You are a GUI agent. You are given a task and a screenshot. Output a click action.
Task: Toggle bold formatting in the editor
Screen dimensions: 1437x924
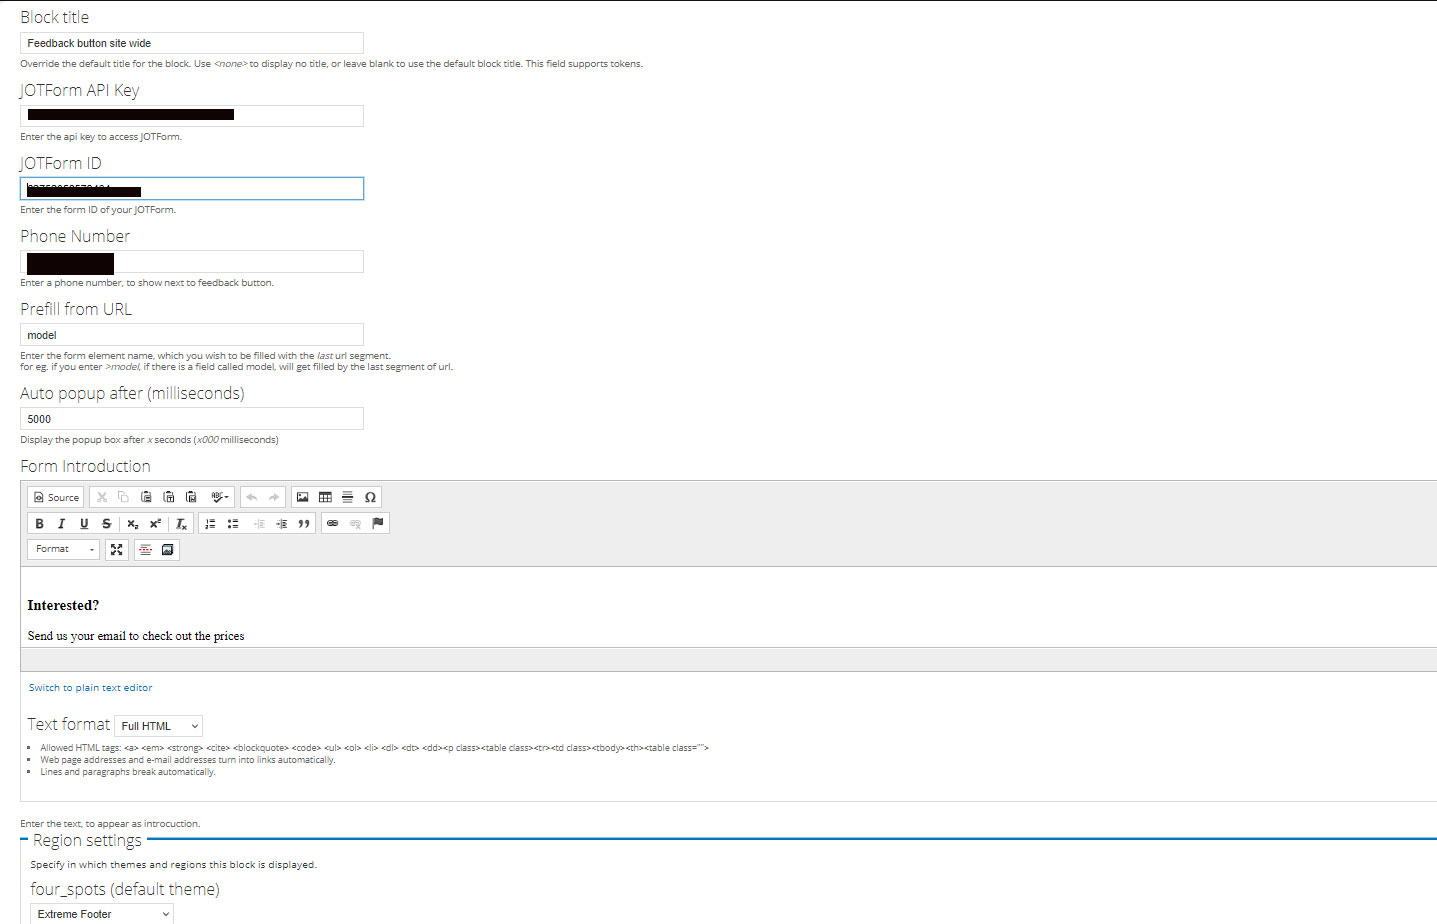pos(39,523)
